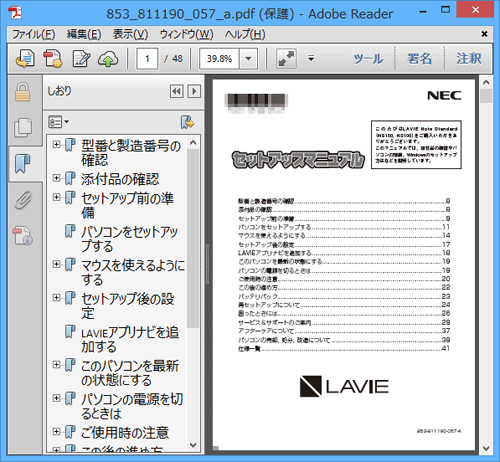The image size is (500, 462).
Task: Go to マウスを使えるようにする bookmark
Action: click(133, 272)
